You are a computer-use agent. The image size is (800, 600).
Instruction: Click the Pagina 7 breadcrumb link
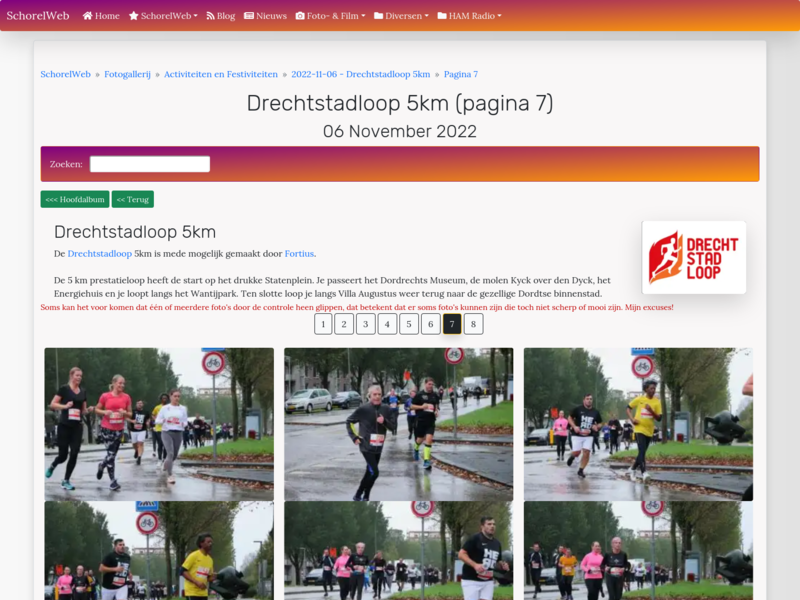tap(461, 74)
